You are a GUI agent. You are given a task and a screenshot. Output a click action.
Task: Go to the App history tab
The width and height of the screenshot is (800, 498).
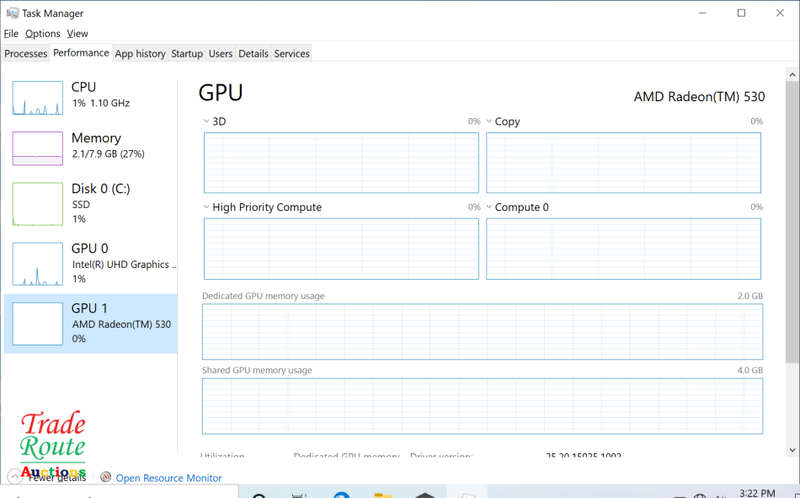140,54
